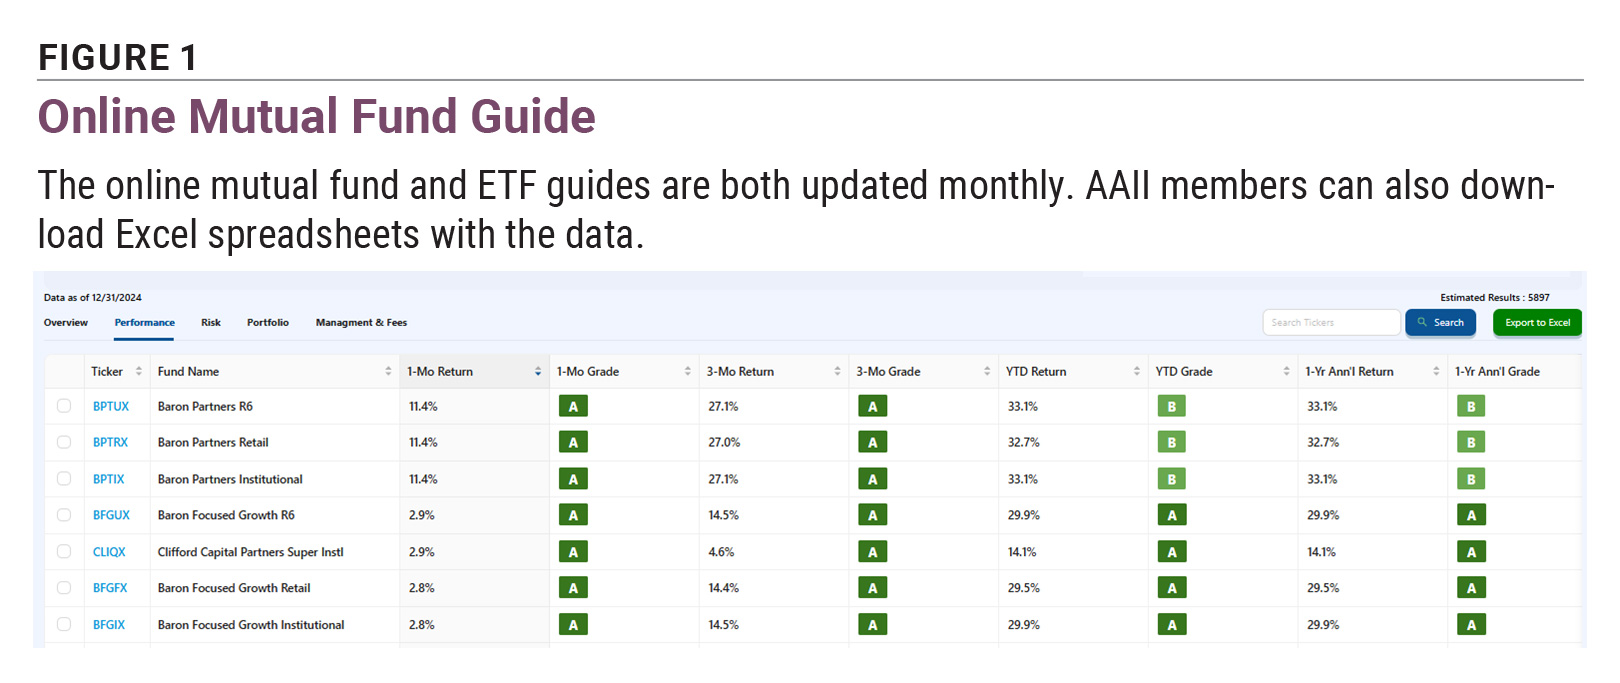Click the YTD Grade sort arrows
Viewport: 1620px width, 683px height.
[x=1287, y=372]
